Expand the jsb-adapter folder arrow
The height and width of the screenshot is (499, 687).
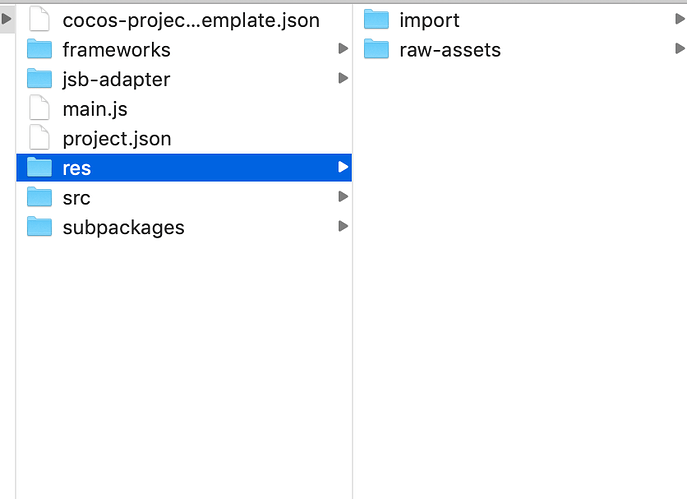click(343, 78)
